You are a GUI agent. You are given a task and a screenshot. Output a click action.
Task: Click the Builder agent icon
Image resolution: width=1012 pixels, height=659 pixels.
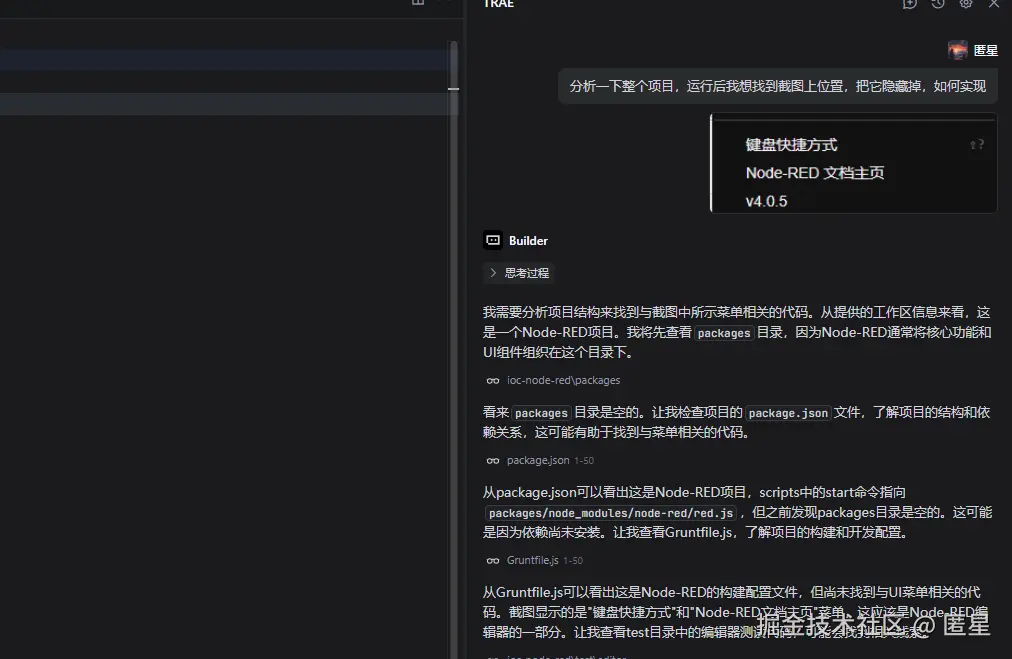point(493,240)
